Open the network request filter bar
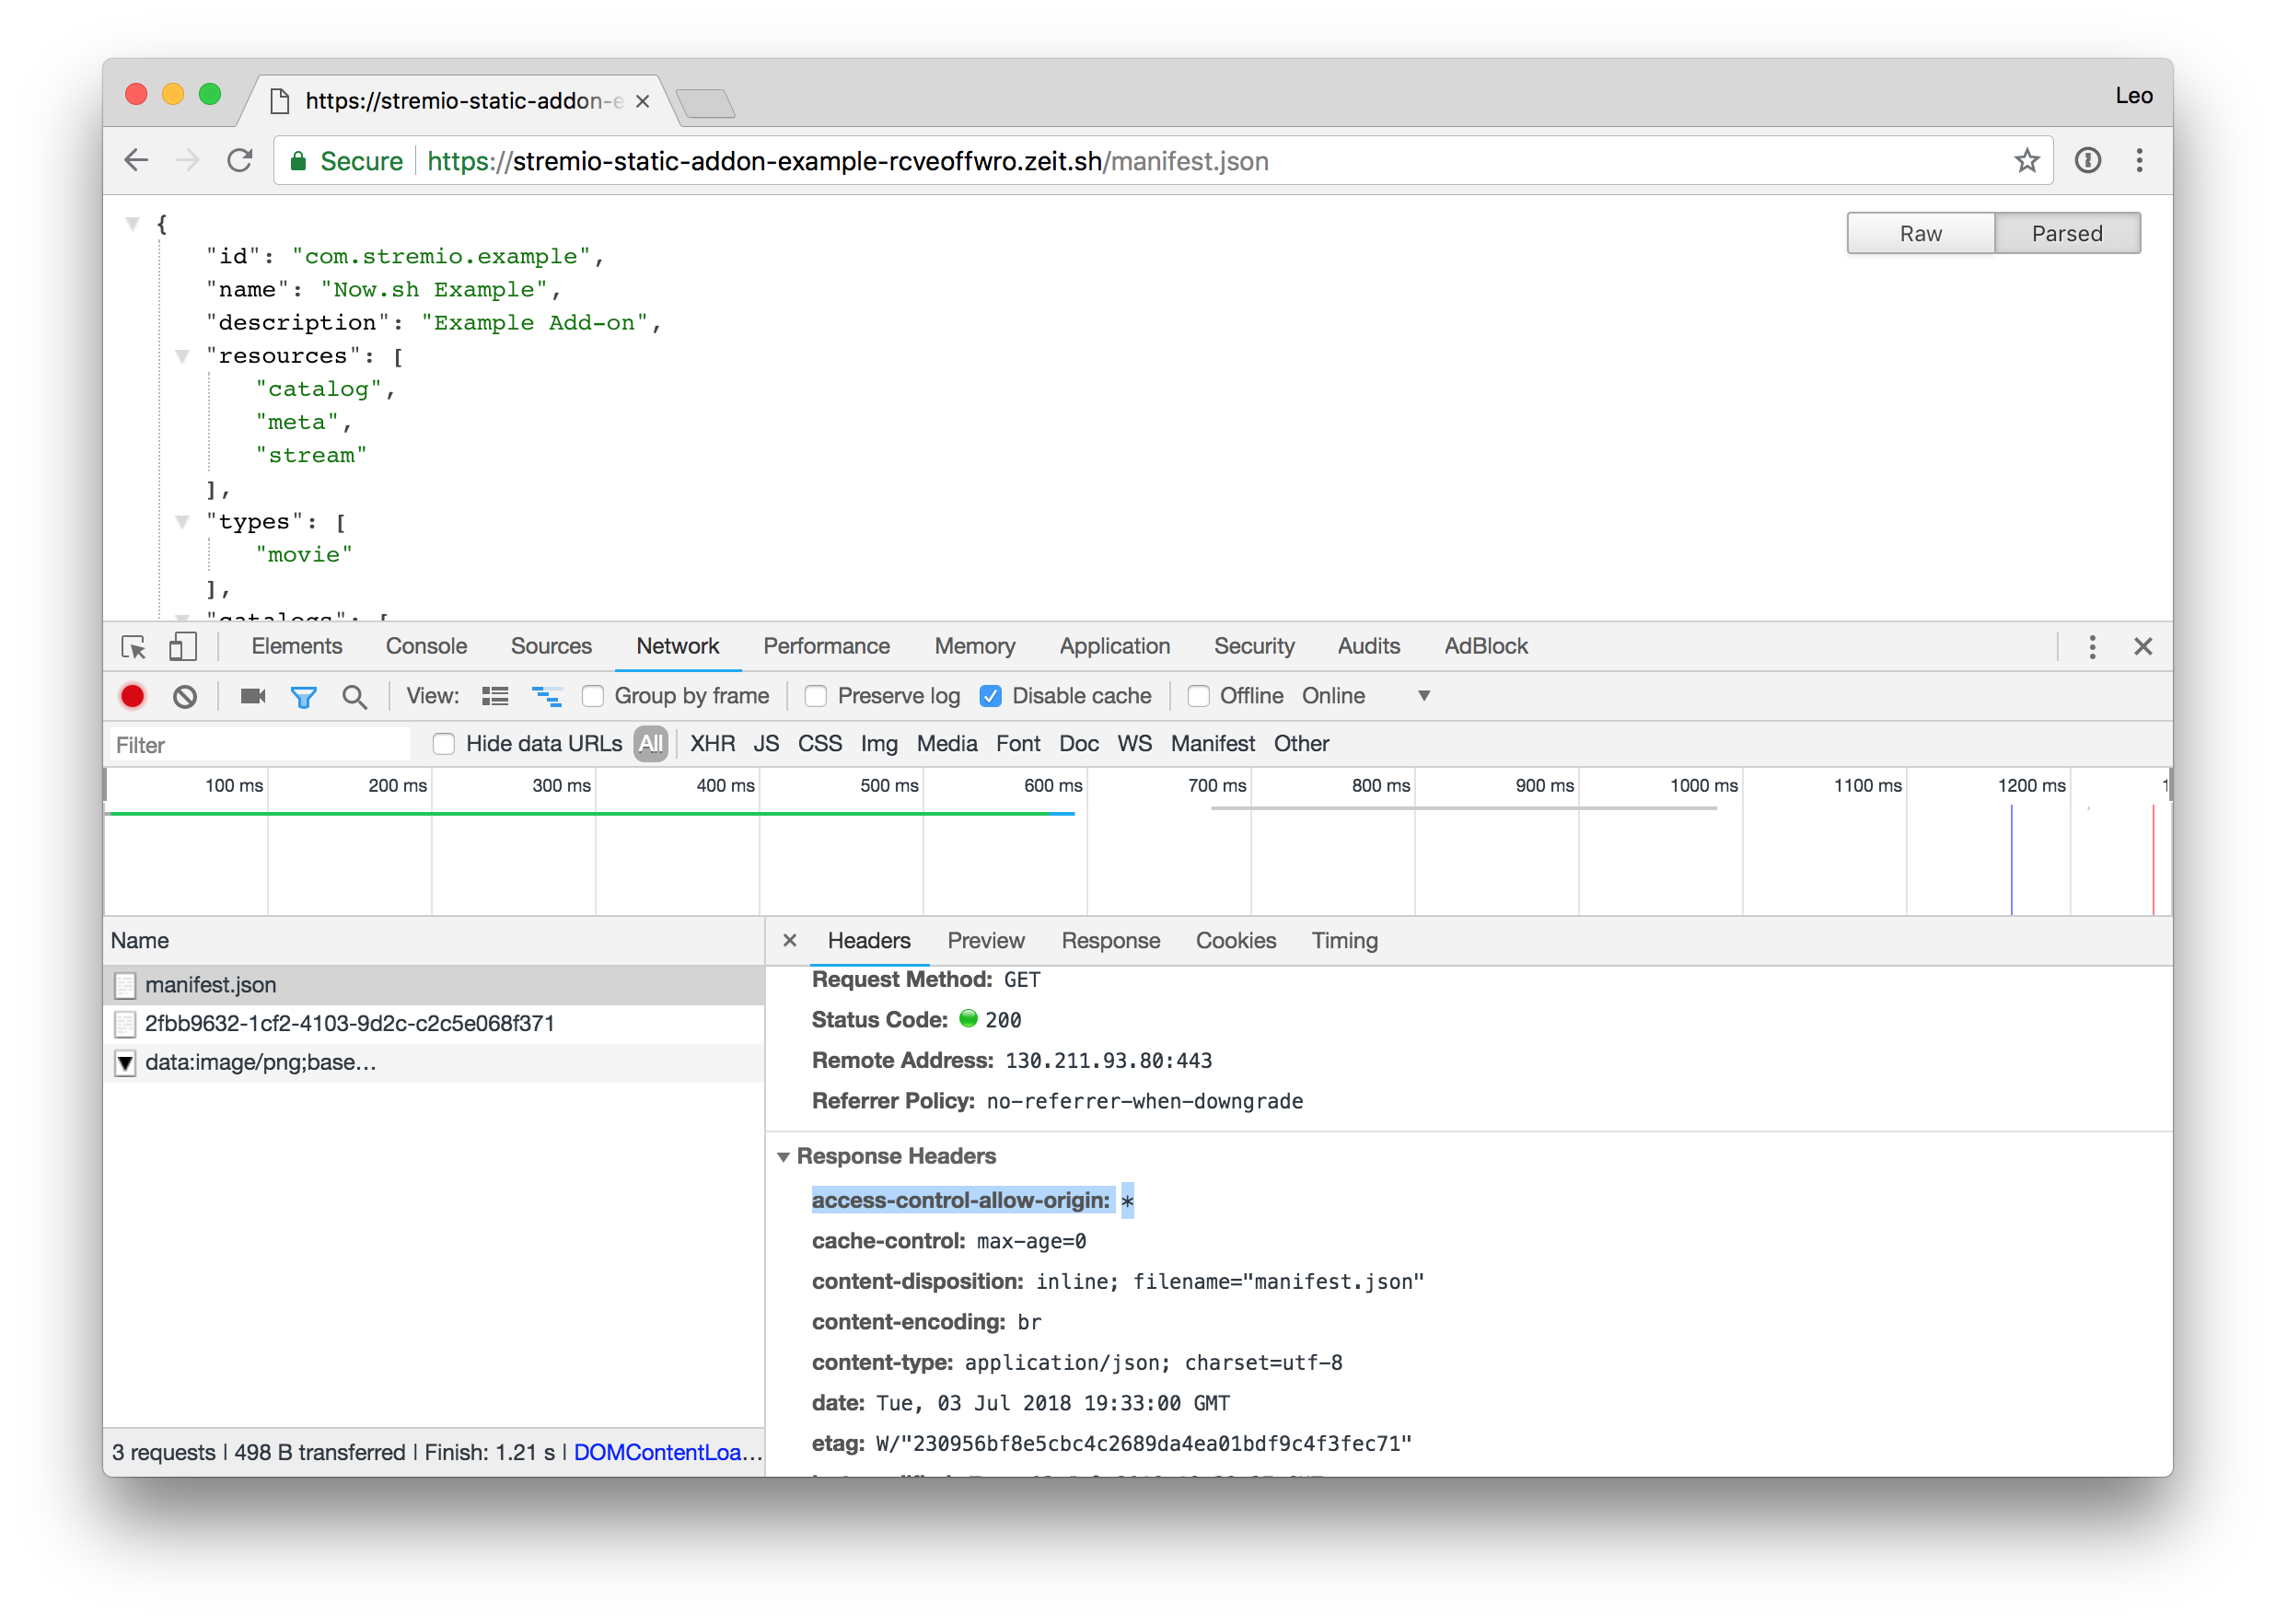Image resolution: width=2276 pixels, height=1624 pixels. [304, 696]
